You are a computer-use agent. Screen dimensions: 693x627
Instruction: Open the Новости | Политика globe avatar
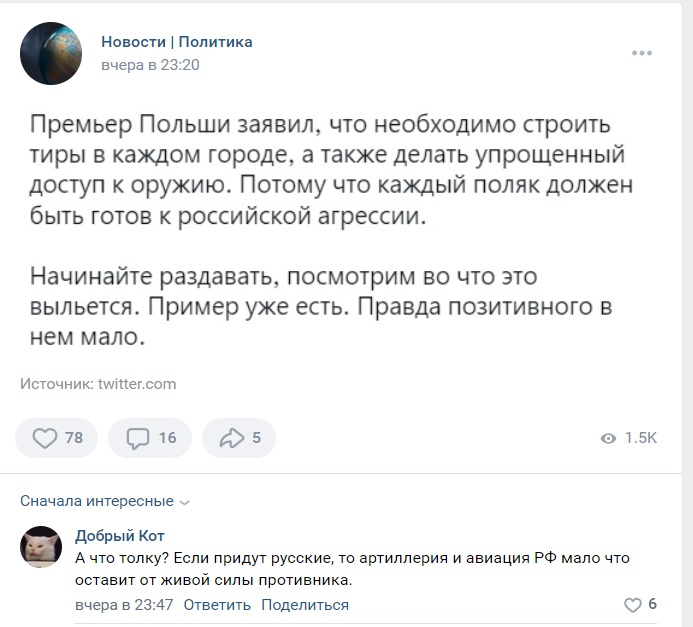click(x=51, y=53)
